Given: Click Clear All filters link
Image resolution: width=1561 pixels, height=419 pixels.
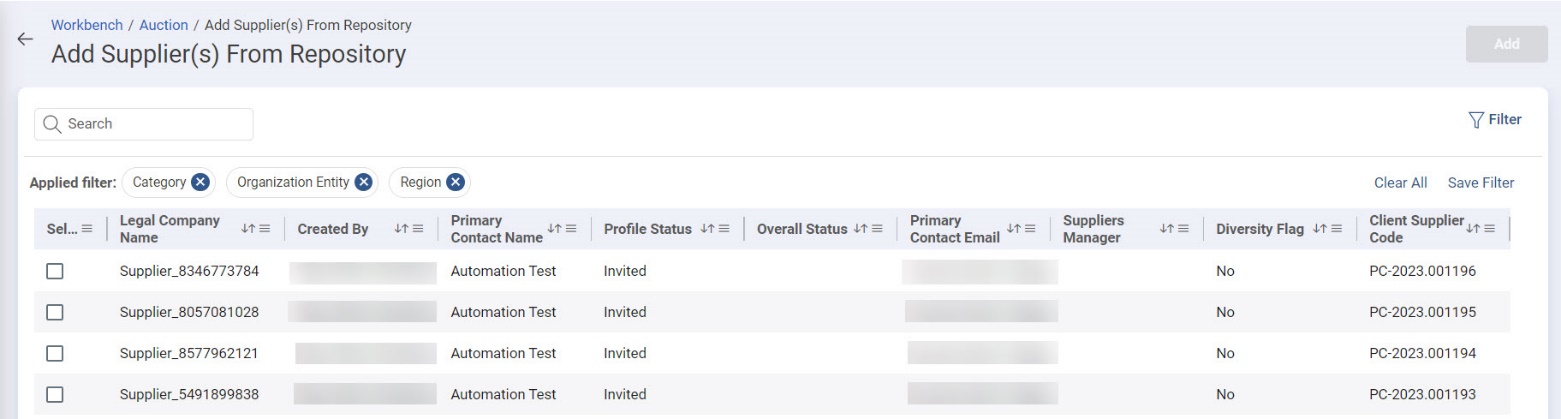Looking at the screenshot, I should [1400, 183].
